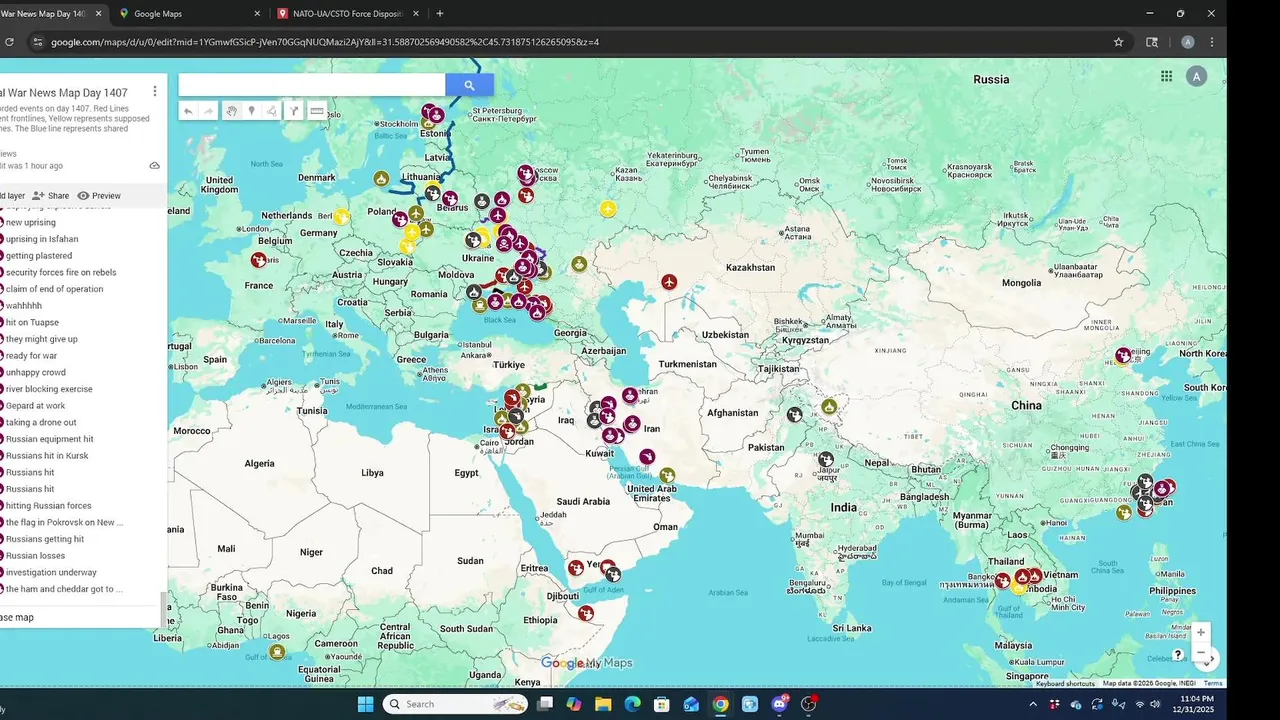Select 'unhappy crowd' list item
This screenshot has height=720, width=1280.
(x=36, y=372)
